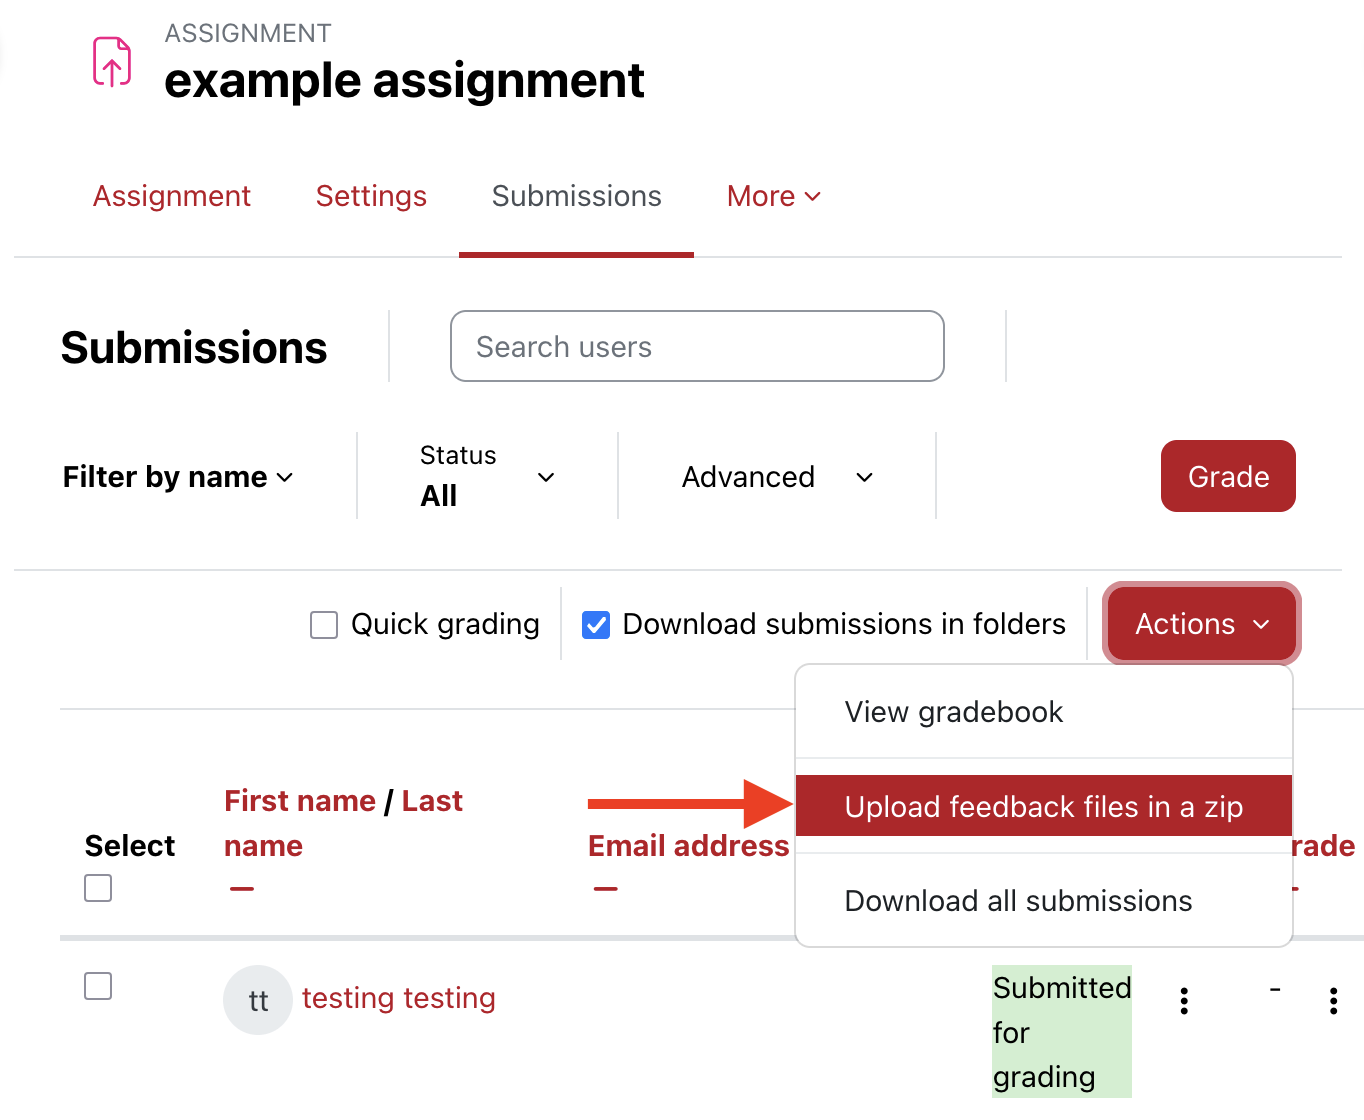
Task: Open testing testing's profile link
Action: (x=399, y=998)
